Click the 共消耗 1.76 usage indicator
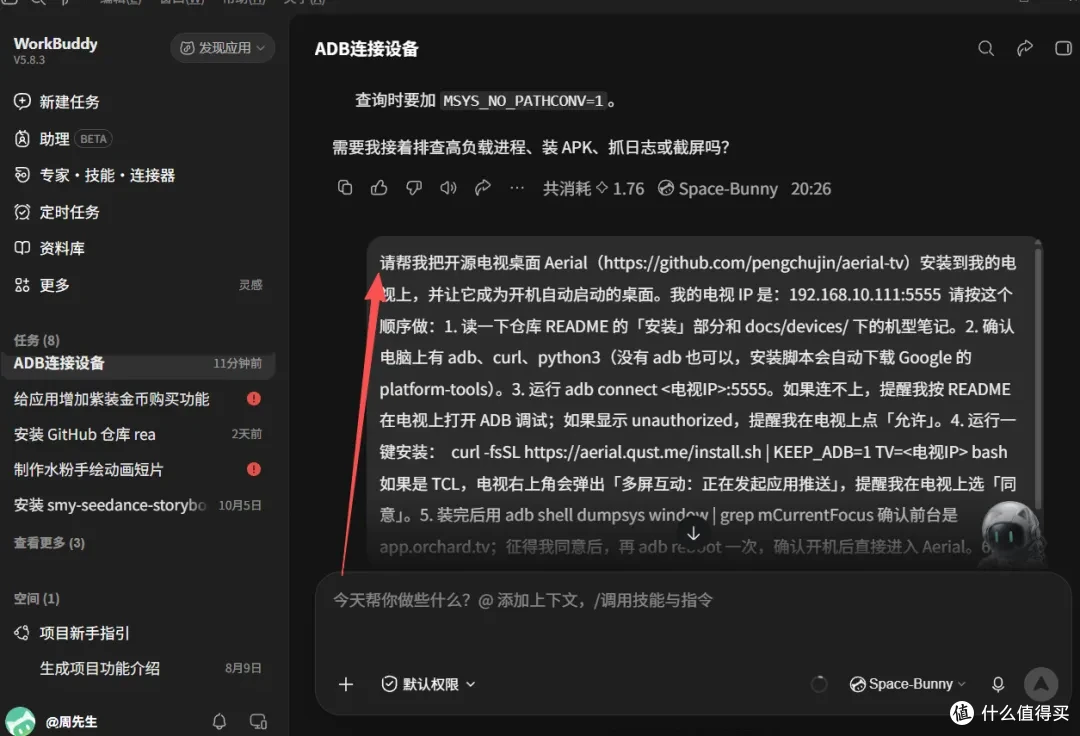This screenshot has height=736, width=1080. 593,189
